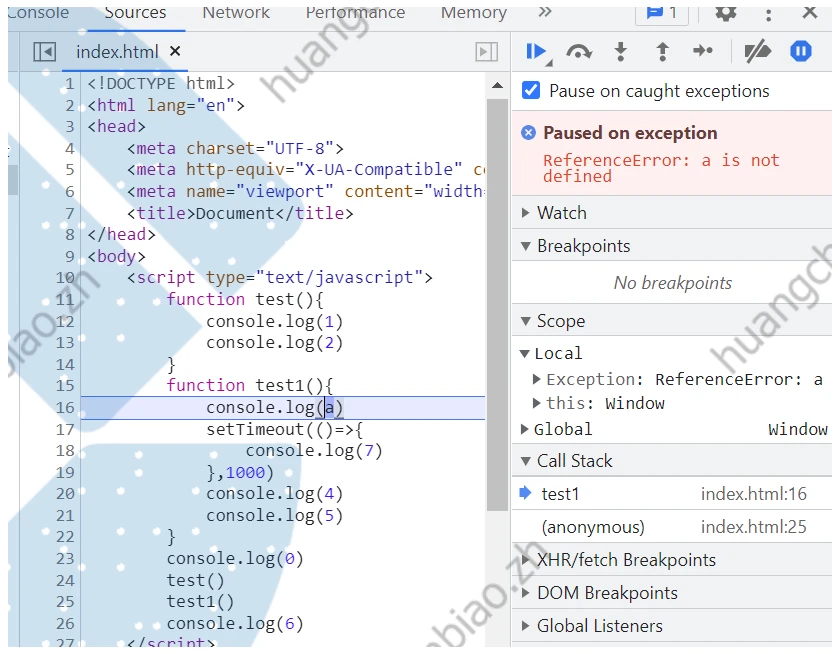Click the 'No breakpoints' text
This screenshot has width=838, height=654.
672,283
